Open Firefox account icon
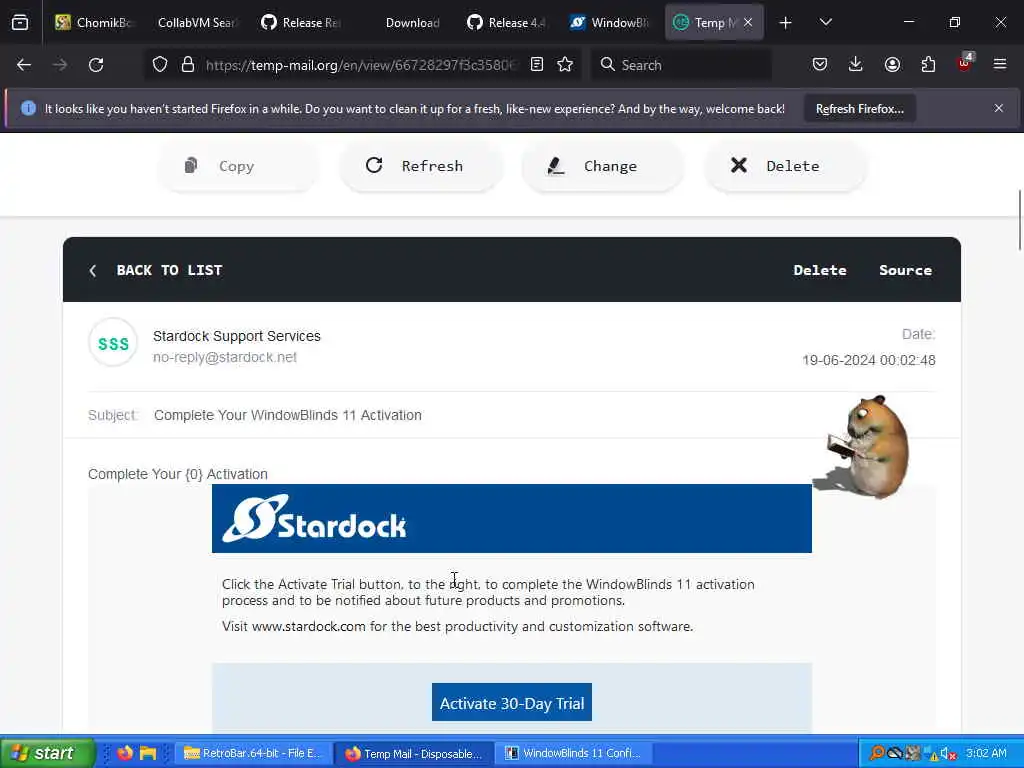The image size is (1024, 768). click(x=892, y=64)
